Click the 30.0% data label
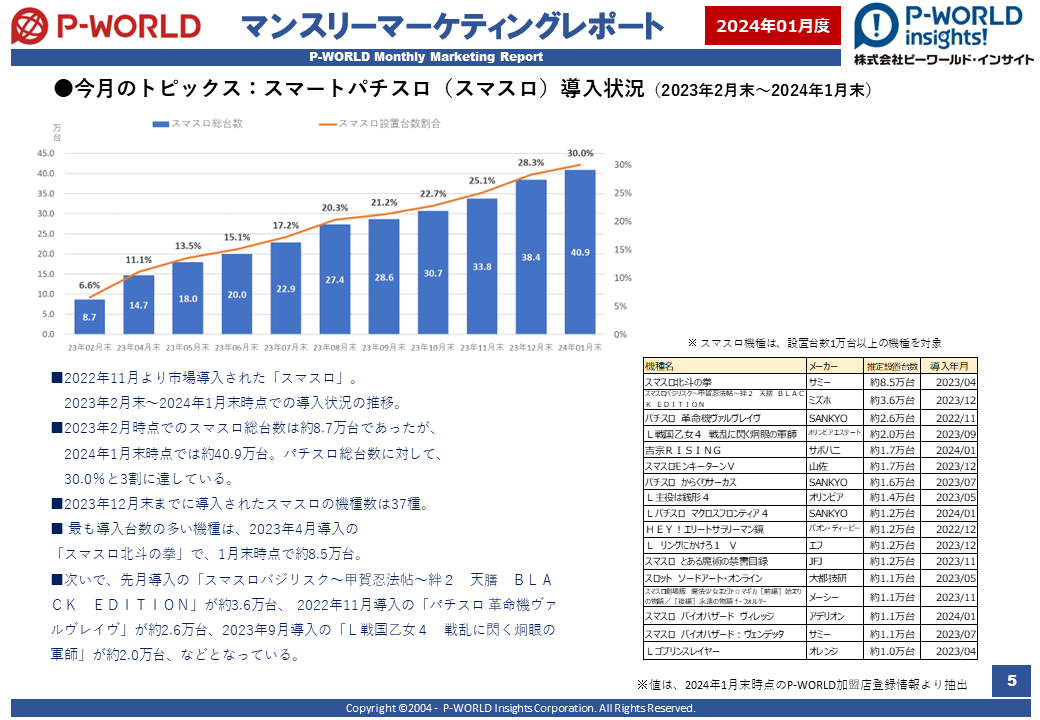The image size is (1040, 720). point(580,153)
